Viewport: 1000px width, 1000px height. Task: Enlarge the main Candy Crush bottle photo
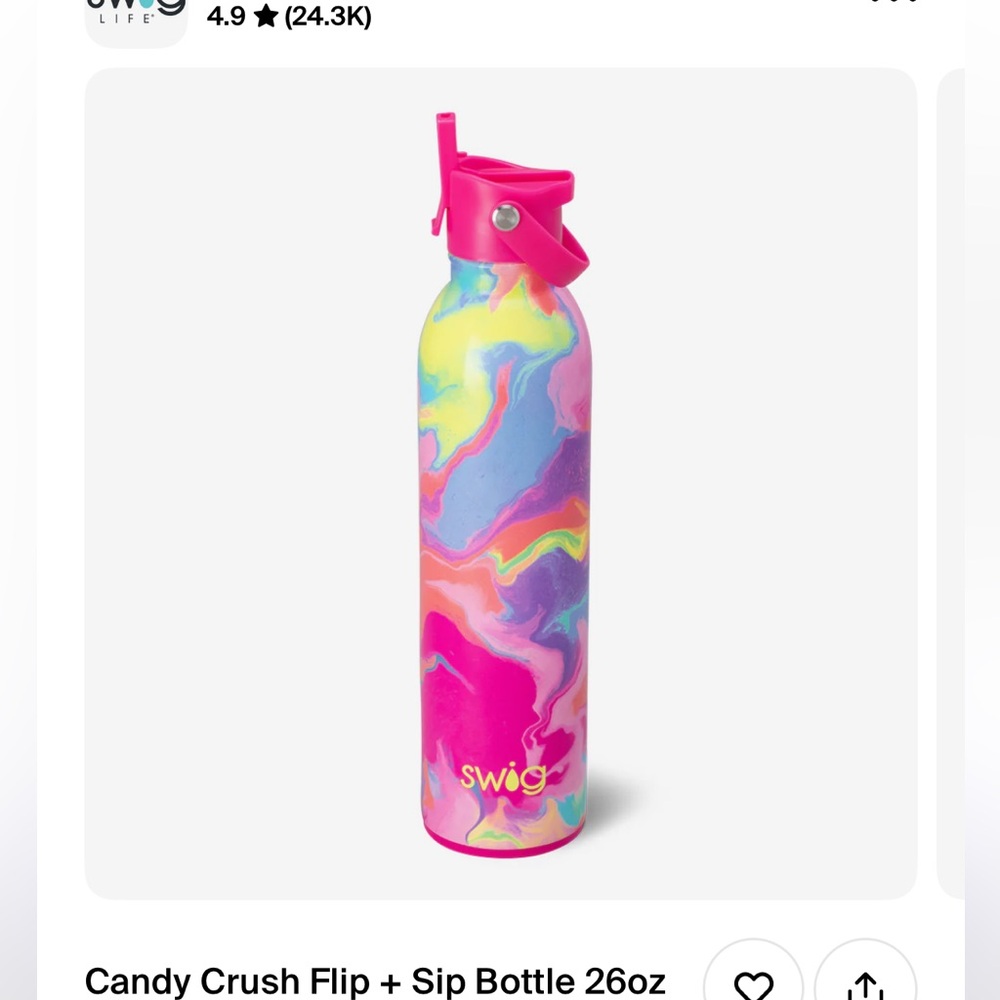500,480
